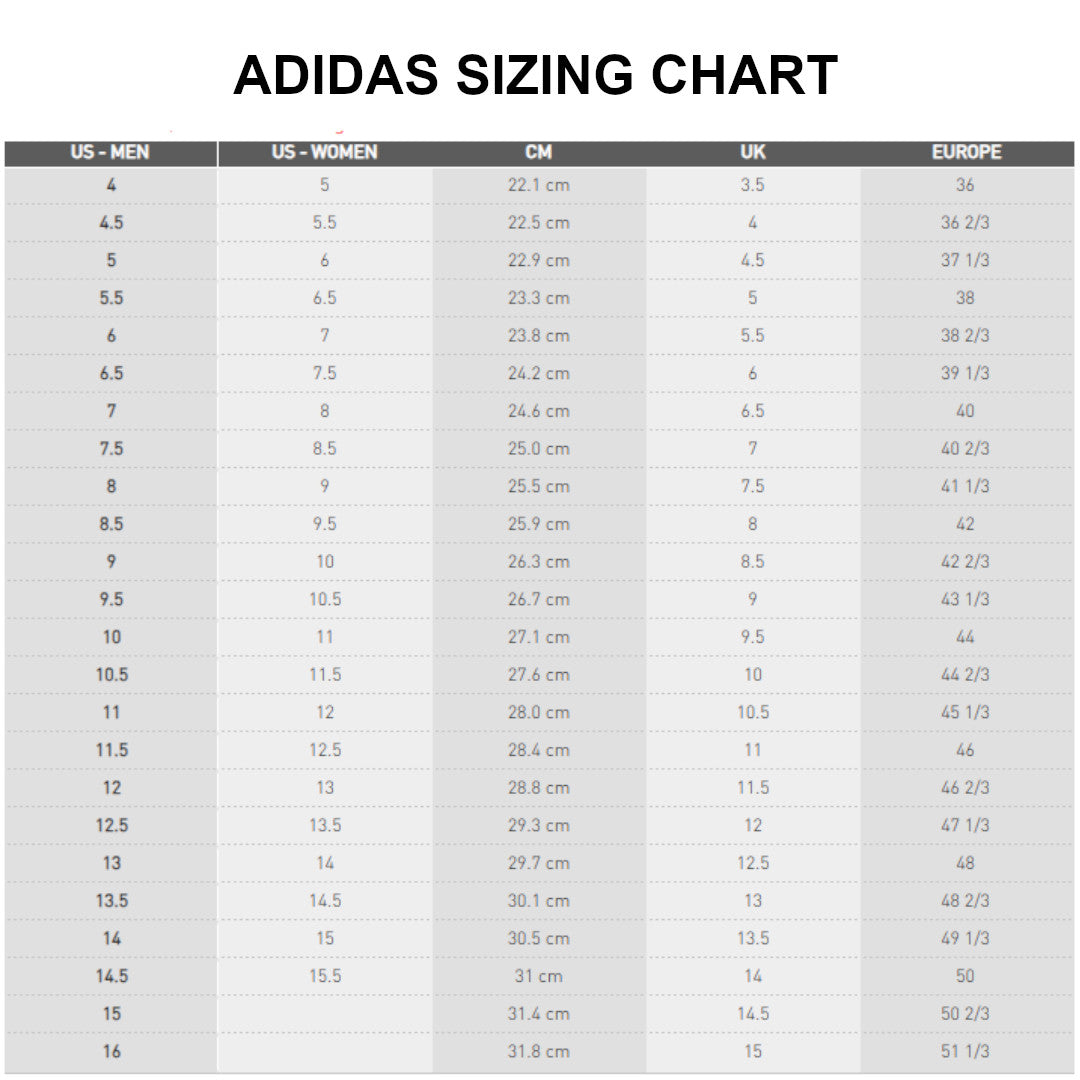The width and height of the screenshot is (1080, 1080).
Task: Click Europe size 48 cell
Action: pos(965,863)
